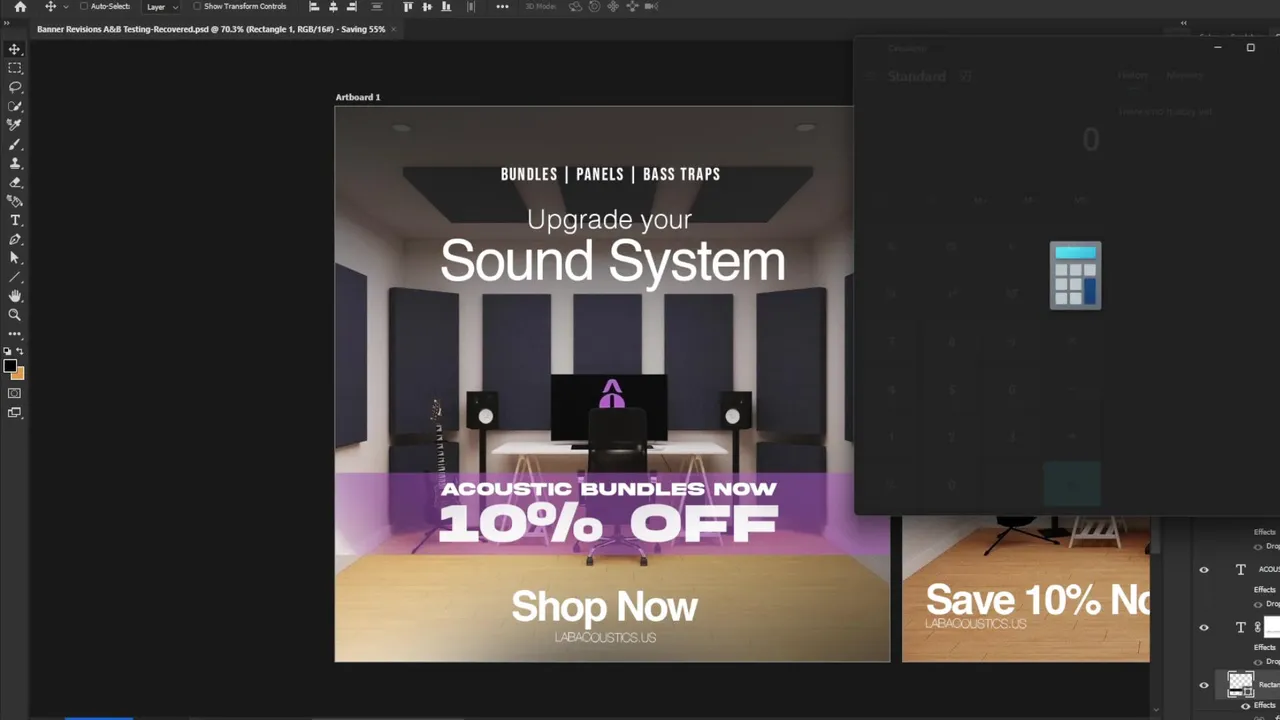Select the Clone Stamp tool
This screenshot has width=1280, height=720.
14,163
